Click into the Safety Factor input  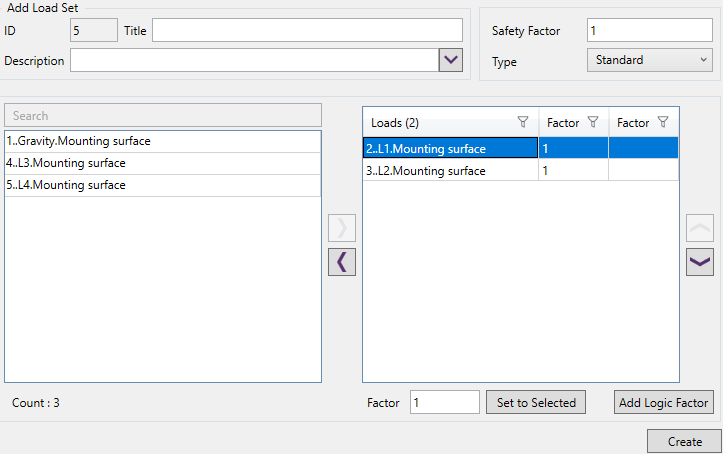(649, 31)
